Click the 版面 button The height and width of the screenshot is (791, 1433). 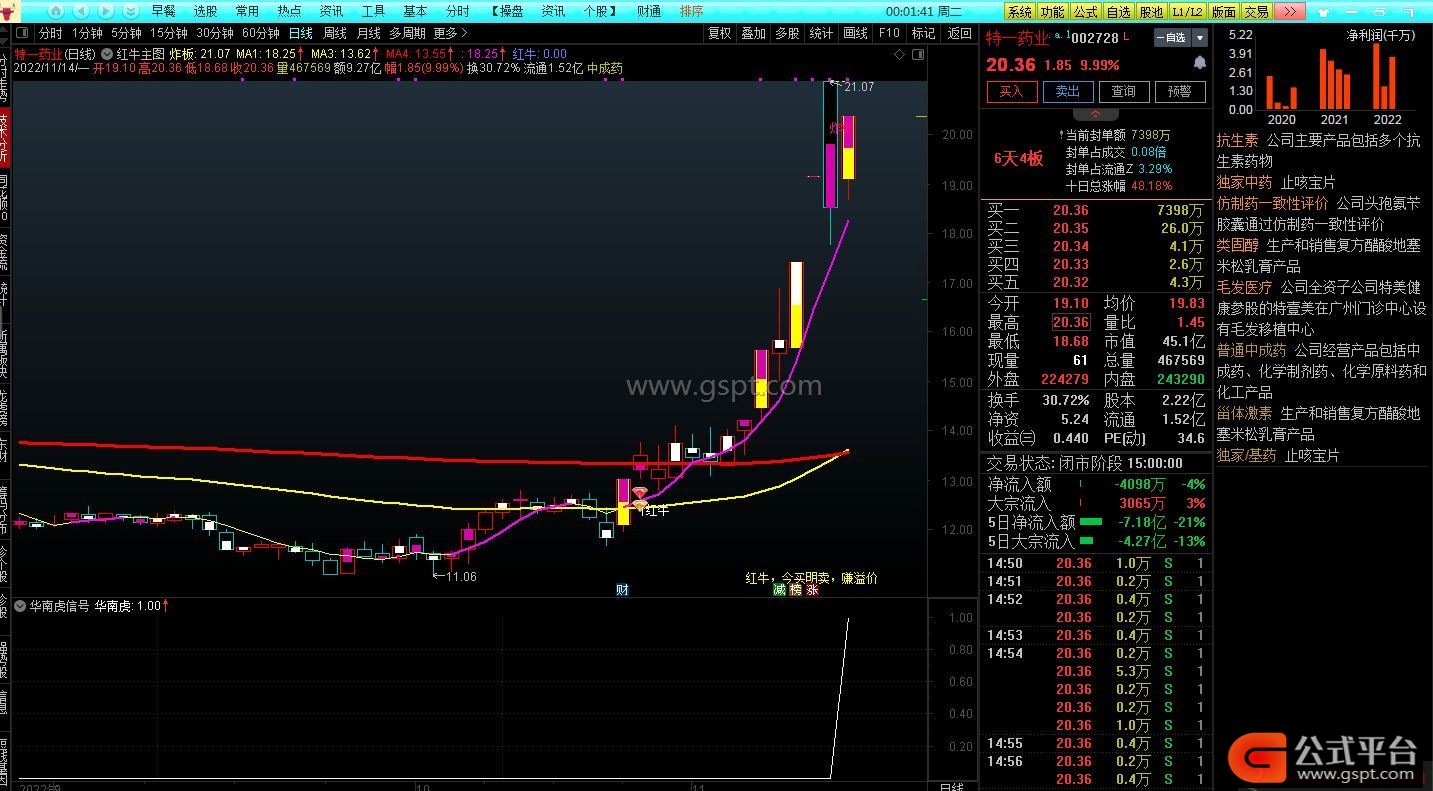pyautogui.click(x=1223, y=11)
